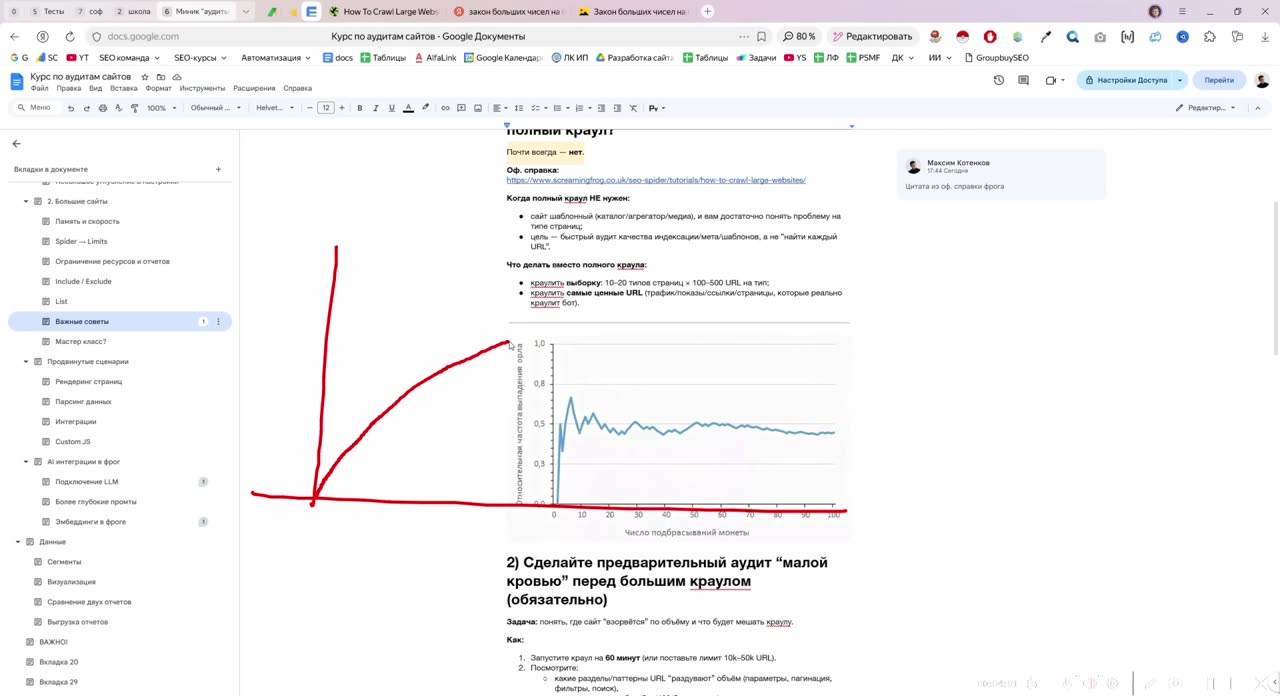Open the Screaming Frog tutorial link

656,180
